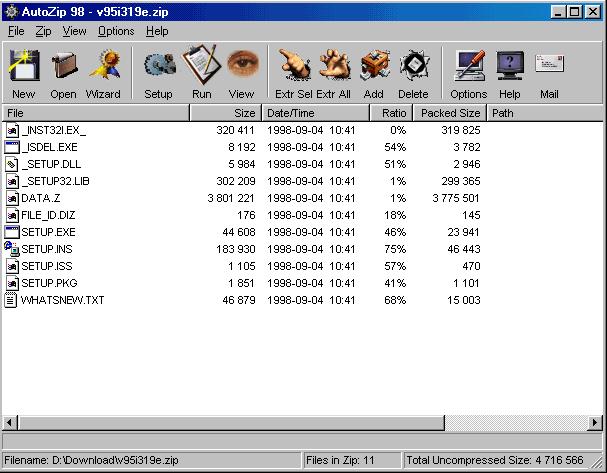Sort by the Size column header

pos(226,113)
